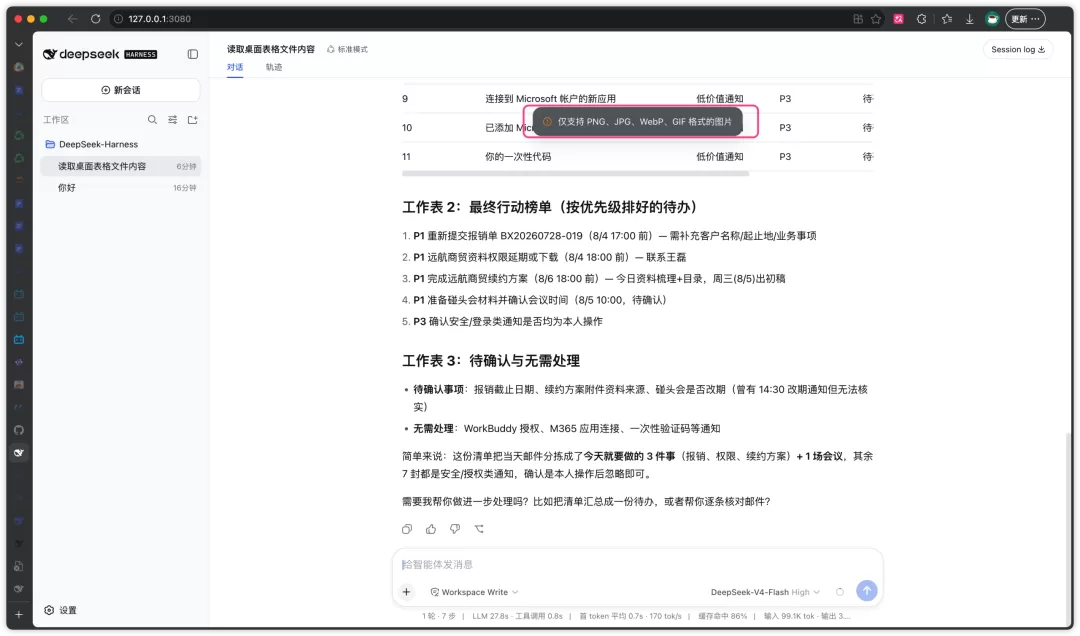The image size is (1080, 636).
Task: Select the 读取桌面表格文件内容 conversation
Action: pyautogui.click(x=121, y=167)
